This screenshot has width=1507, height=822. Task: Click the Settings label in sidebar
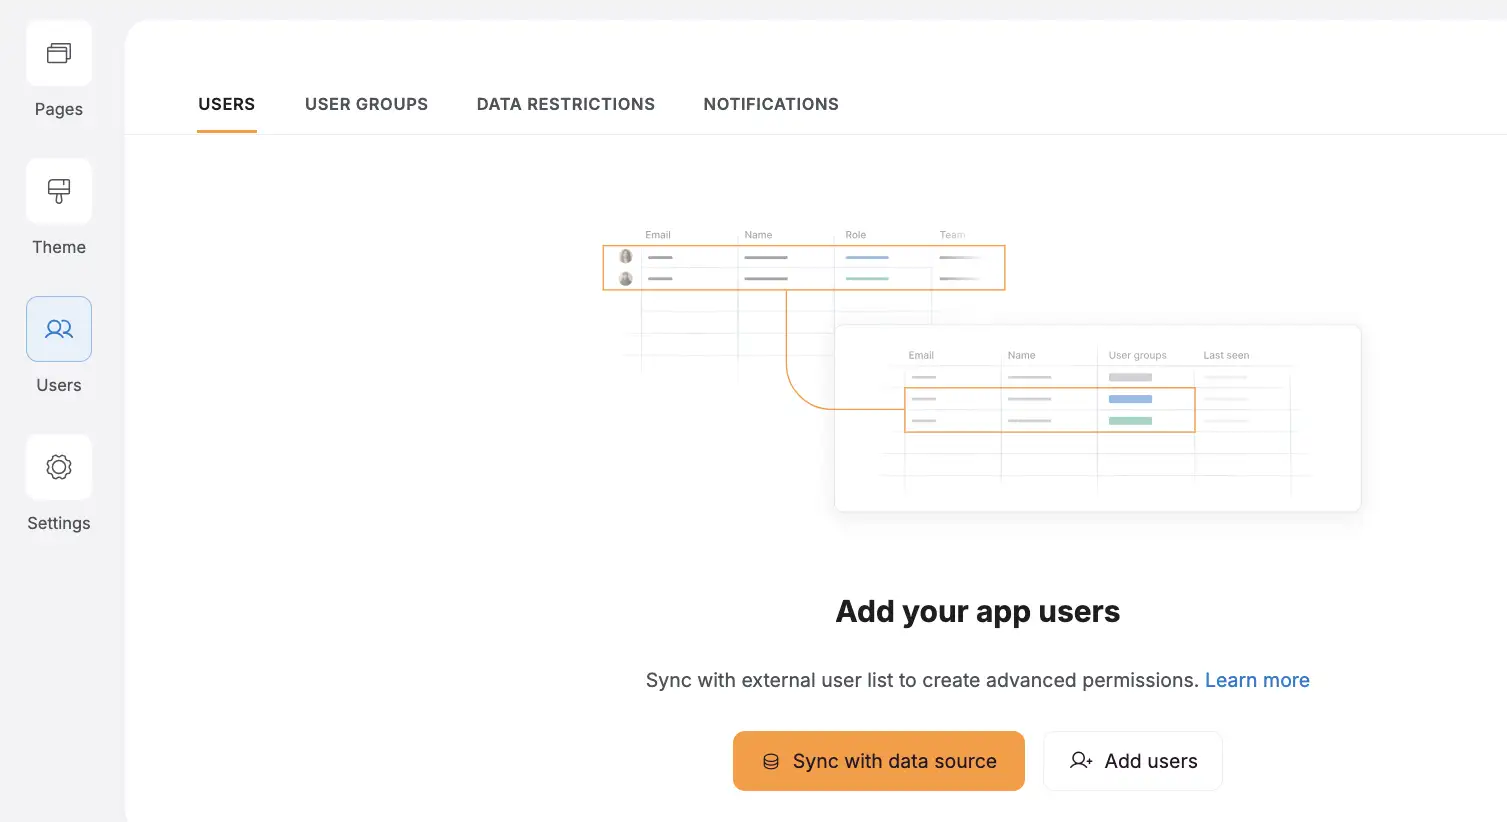(x=59, y=523)
